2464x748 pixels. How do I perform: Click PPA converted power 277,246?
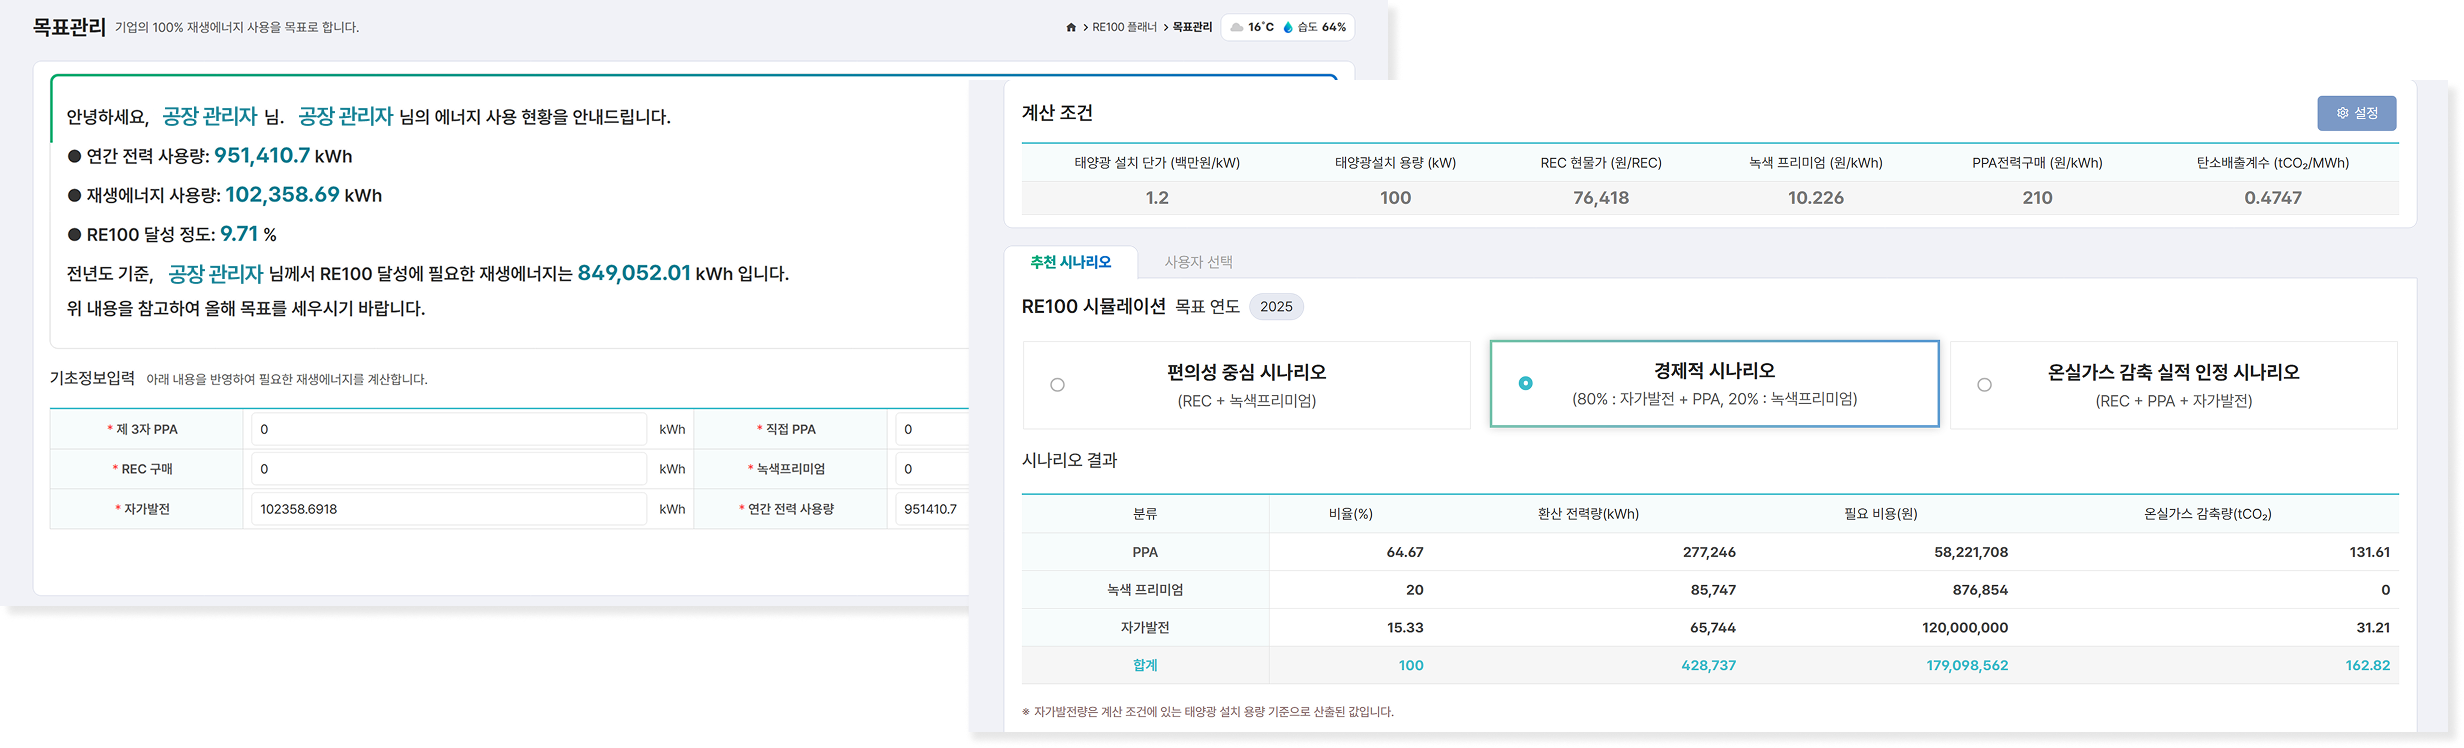(1709, 552)
